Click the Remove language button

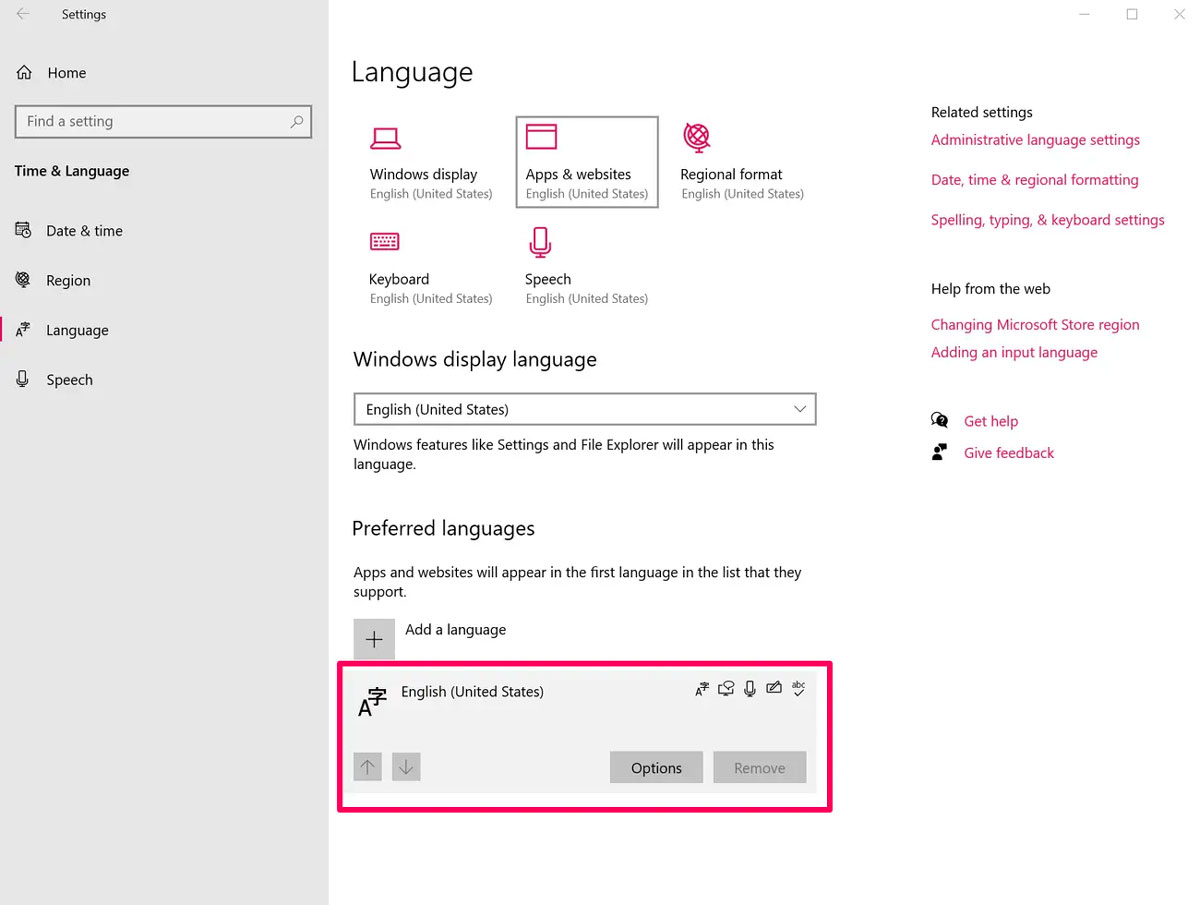(x=759, y=768)
